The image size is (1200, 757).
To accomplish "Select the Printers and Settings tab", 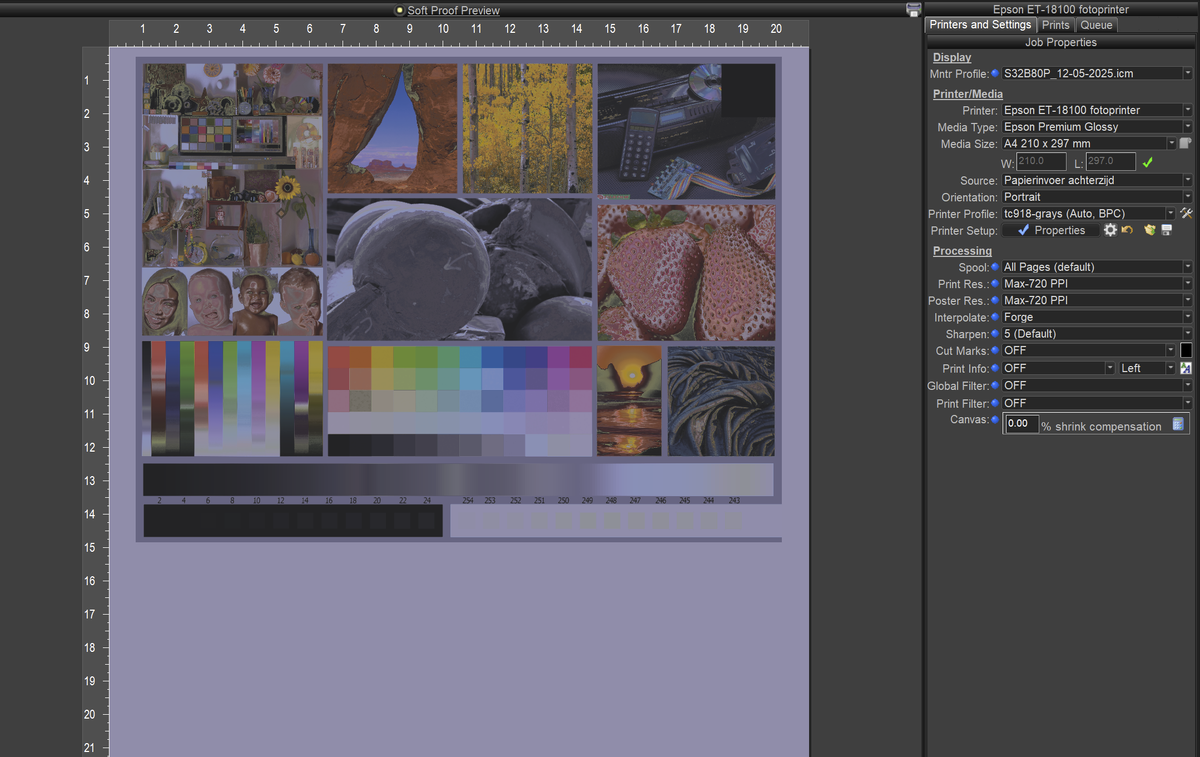I will 980,25.
